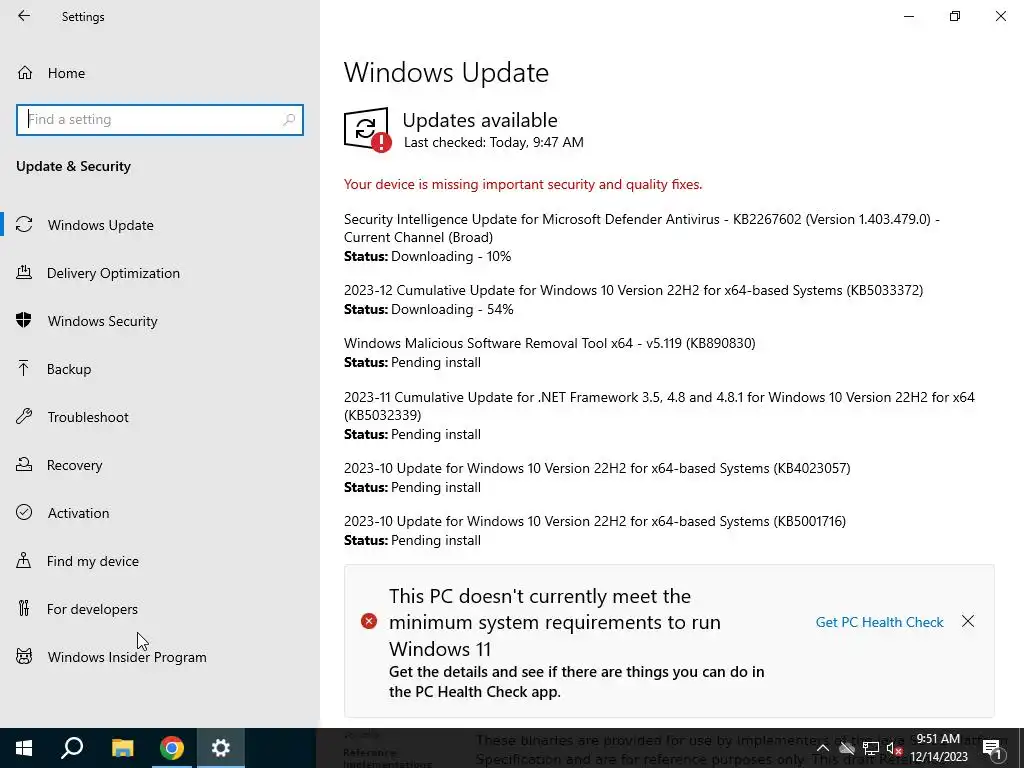This screenshot has height=768, width=1024.
Task: Dismiss the Windows 11 requirements notice
Action: 968,621
